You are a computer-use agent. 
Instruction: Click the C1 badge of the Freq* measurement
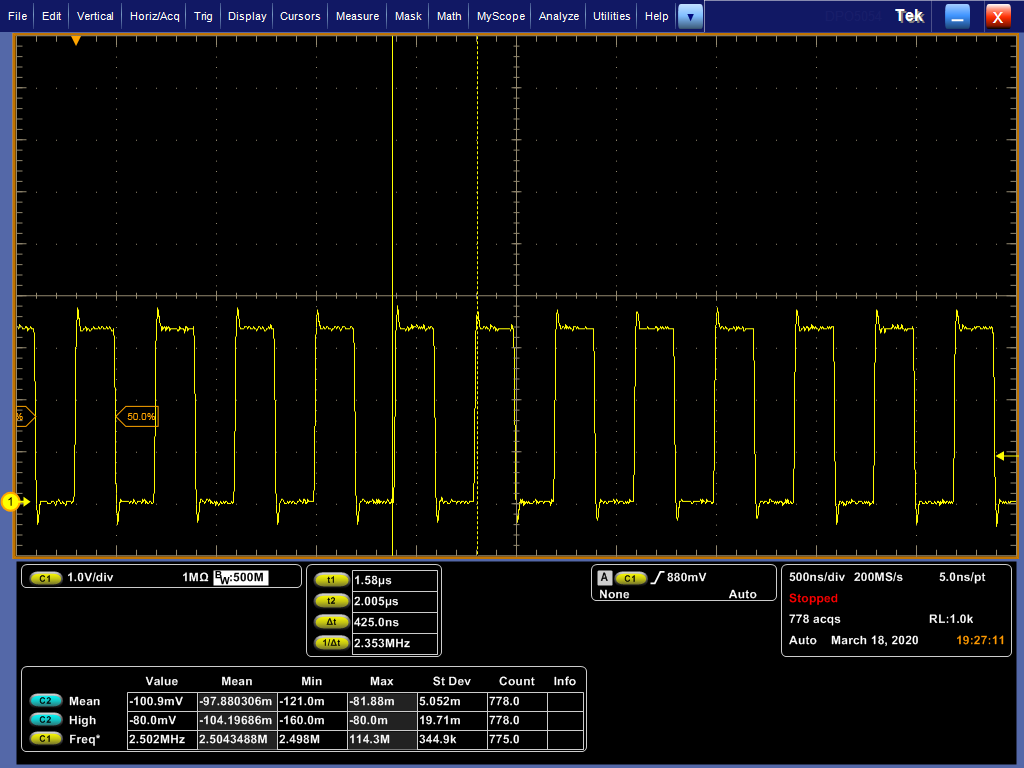tap(45, 739)
